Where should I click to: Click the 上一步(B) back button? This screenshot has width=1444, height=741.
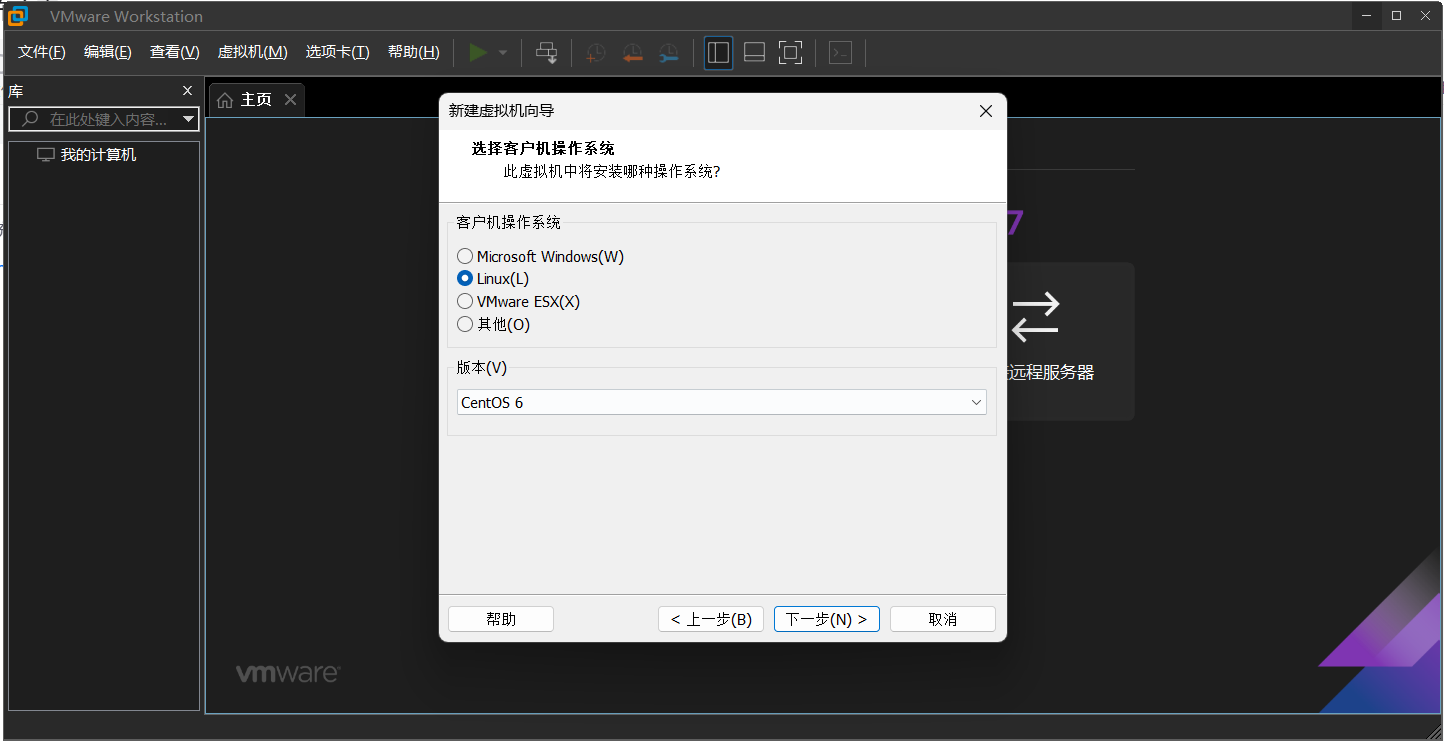(x=711, y=619)
